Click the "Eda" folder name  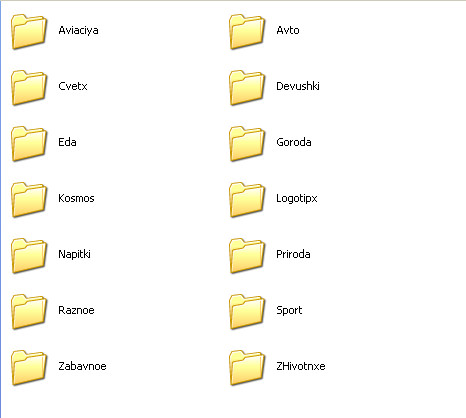pos(67,142)
